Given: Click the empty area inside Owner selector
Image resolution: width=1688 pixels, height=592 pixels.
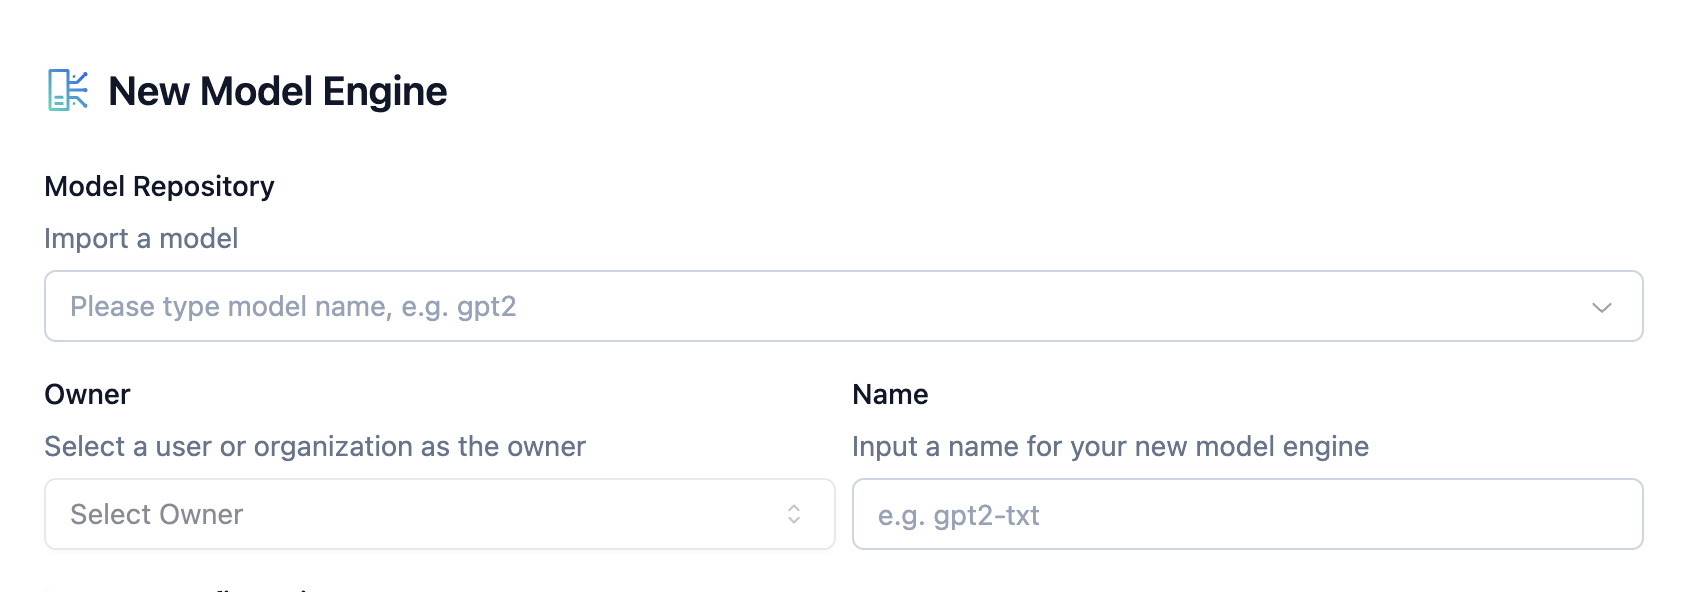Looking at the screenshot, I should pyautogui.click(x=510, y=514).
